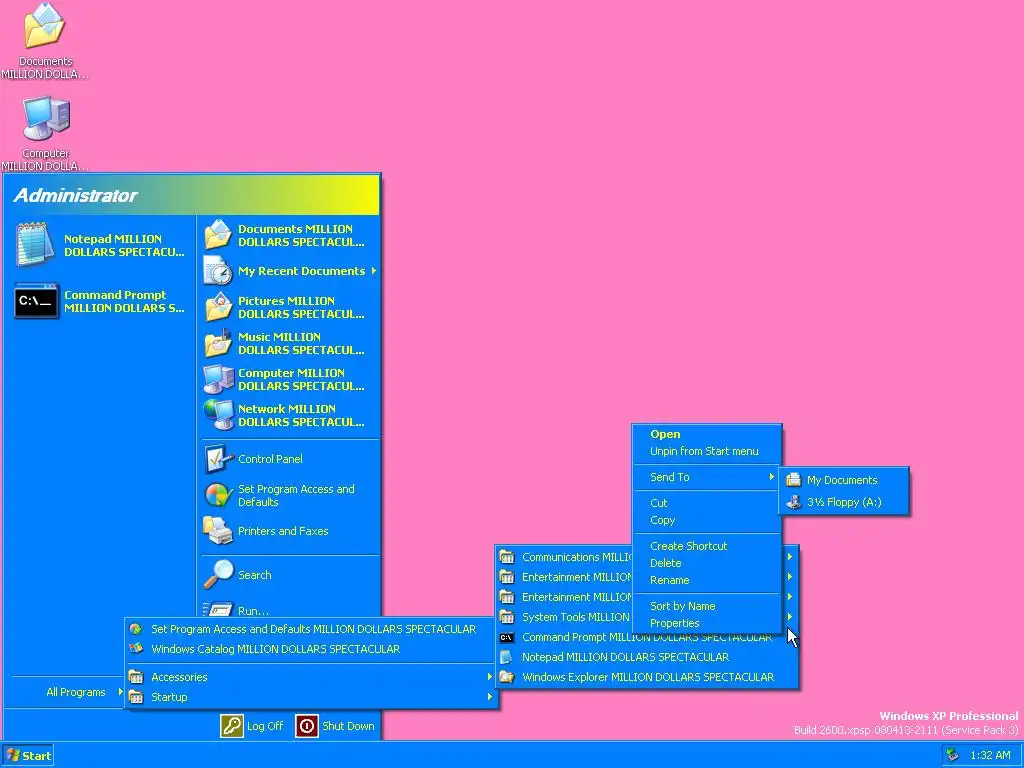Click Windows Explorer MILLION DOLLARS SPECTACULAR text
The height and width of the screenshot is (768, 1024).
click(648, 677)
